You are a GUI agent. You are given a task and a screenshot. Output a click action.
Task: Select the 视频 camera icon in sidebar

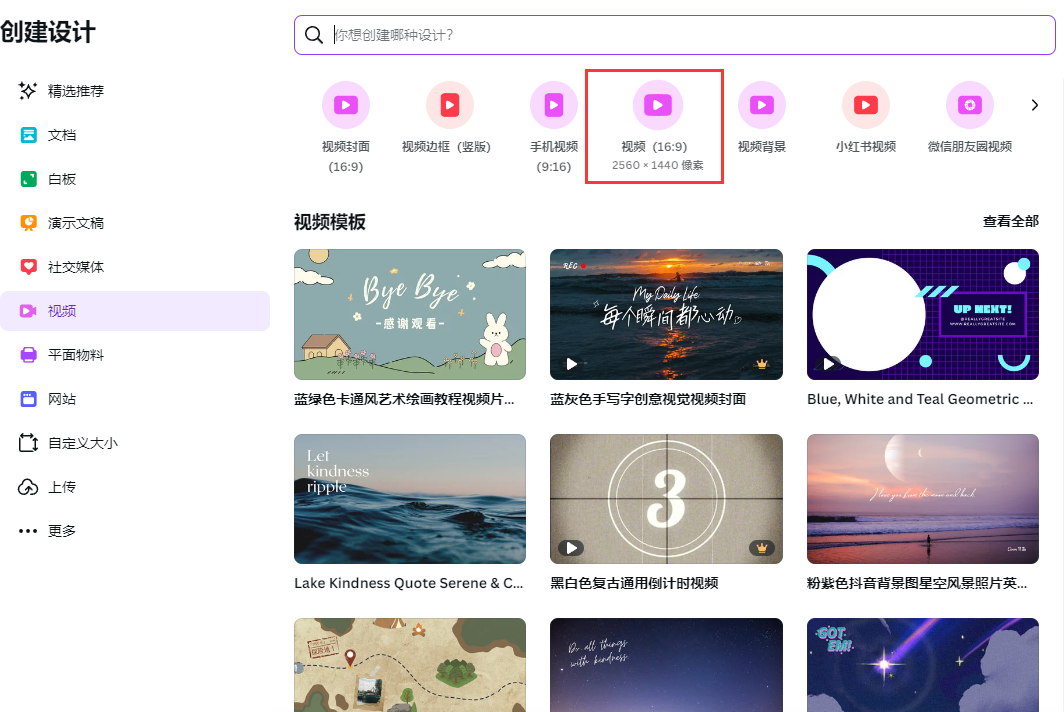tap(28, 311)
